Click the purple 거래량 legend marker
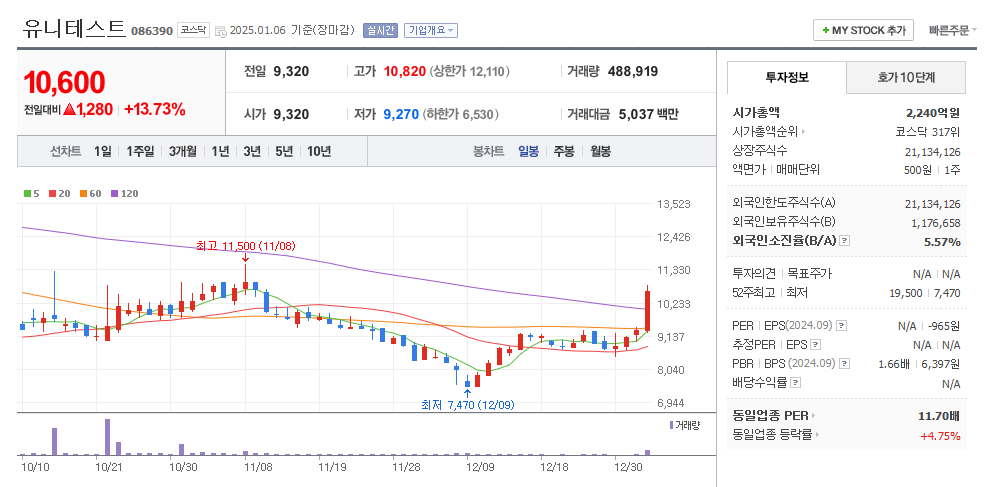 672,425
